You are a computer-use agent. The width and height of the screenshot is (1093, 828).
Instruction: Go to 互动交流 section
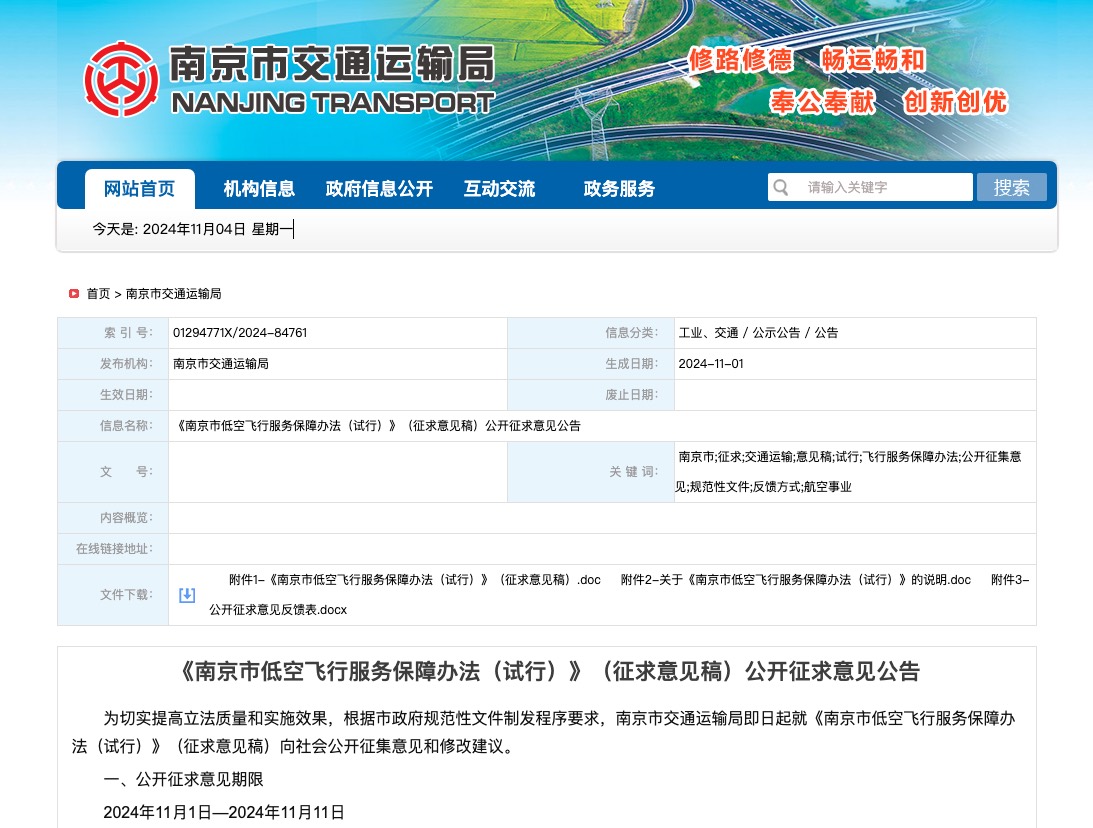pyautogui.click(x=499, y=189)
